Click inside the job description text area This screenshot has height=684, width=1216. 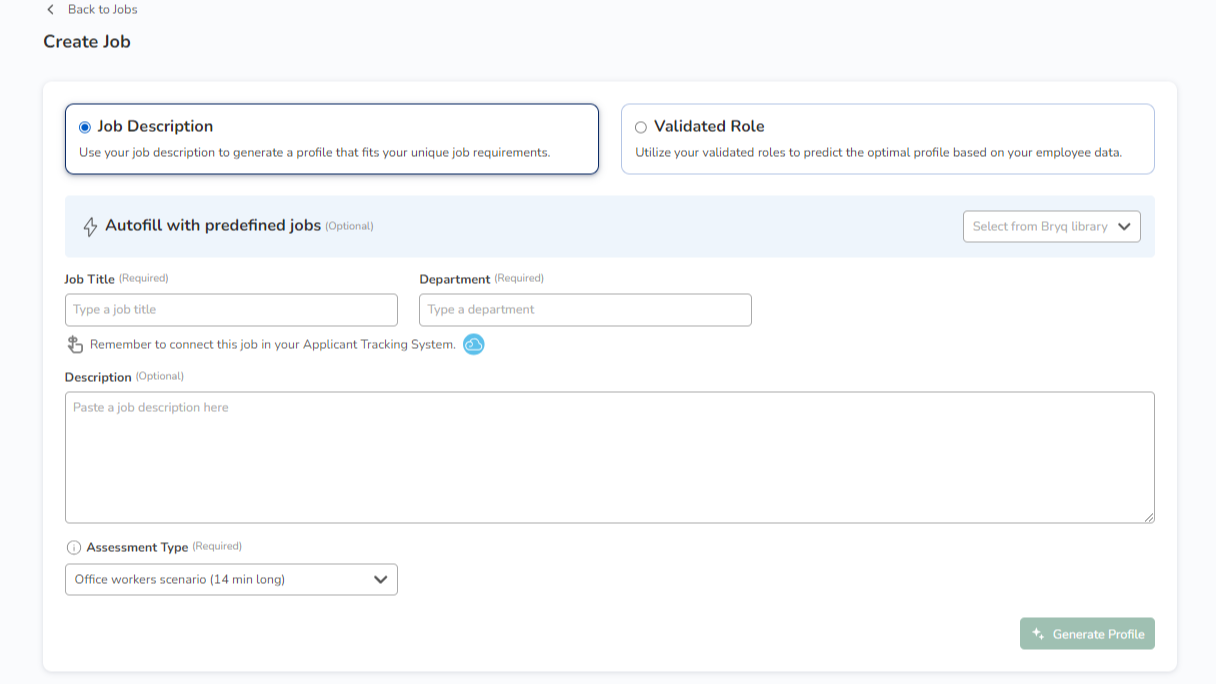point(609,457)
